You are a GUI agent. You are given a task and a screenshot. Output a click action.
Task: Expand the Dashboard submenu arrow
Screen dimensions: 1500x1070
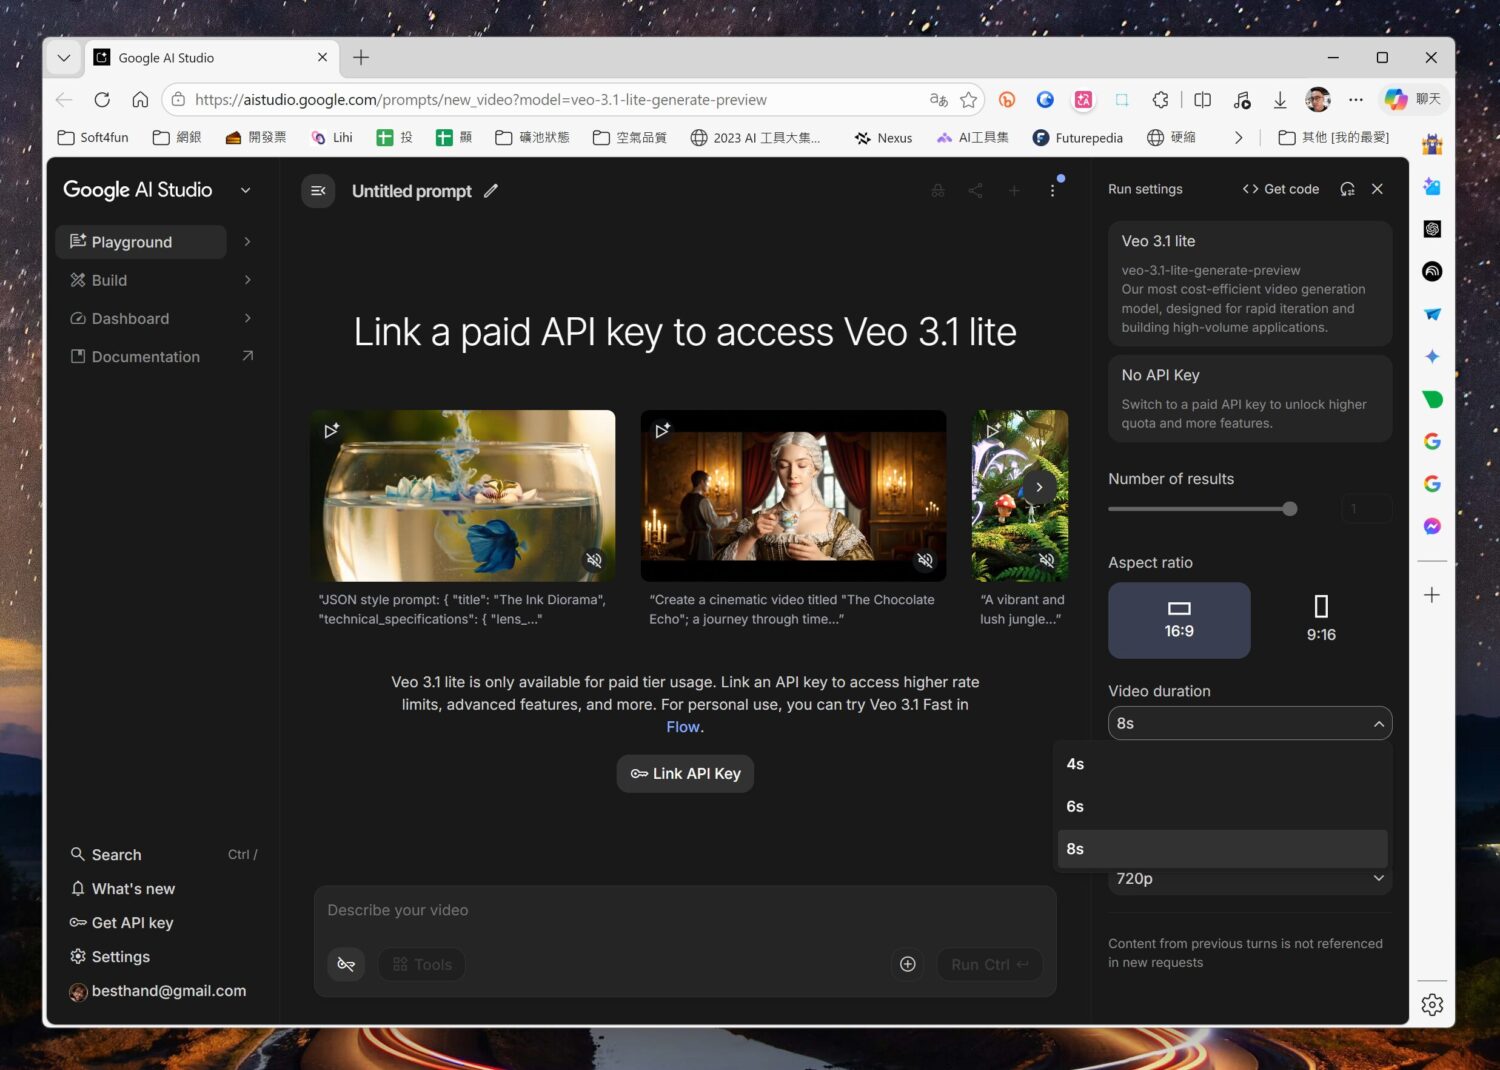tap(247, 318)
